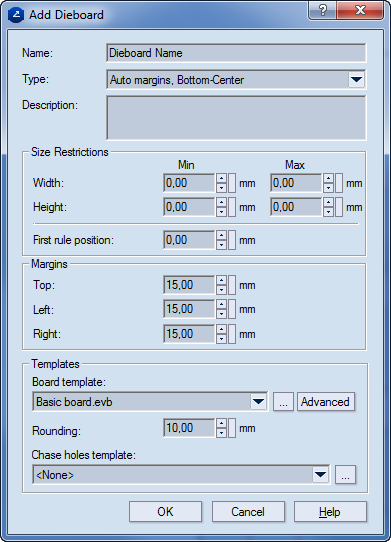Expand the Chase holes template dropdown

[320, 474]
